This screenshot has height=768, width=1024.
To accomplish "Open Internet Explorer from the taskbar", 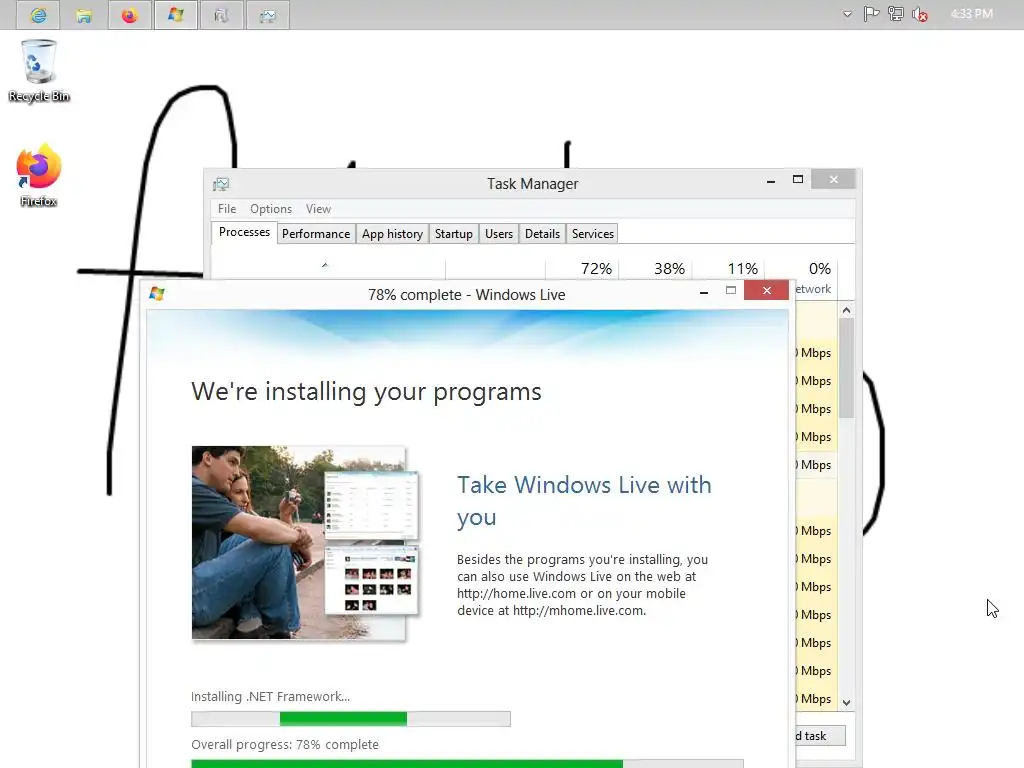I will point(38,14).
